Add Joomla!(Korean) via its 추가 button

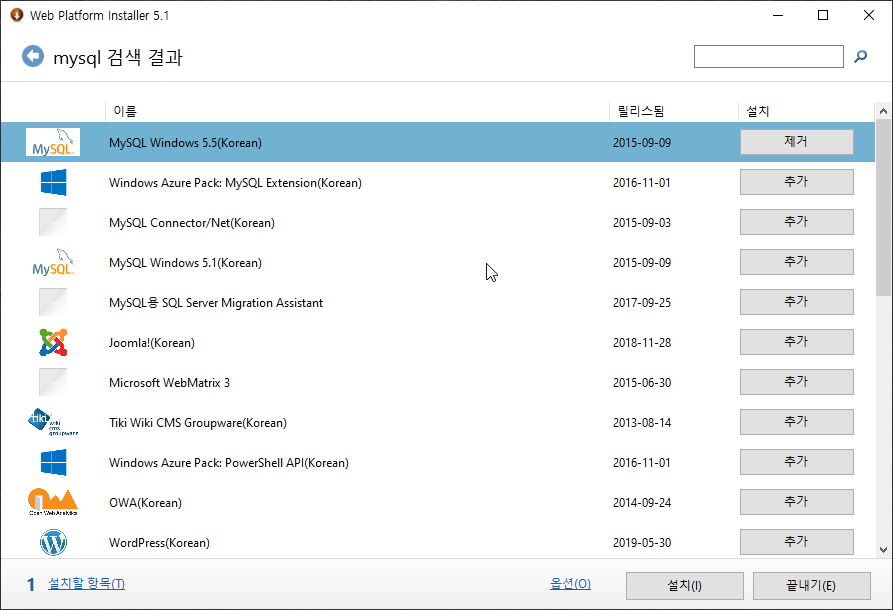[797, 342]
